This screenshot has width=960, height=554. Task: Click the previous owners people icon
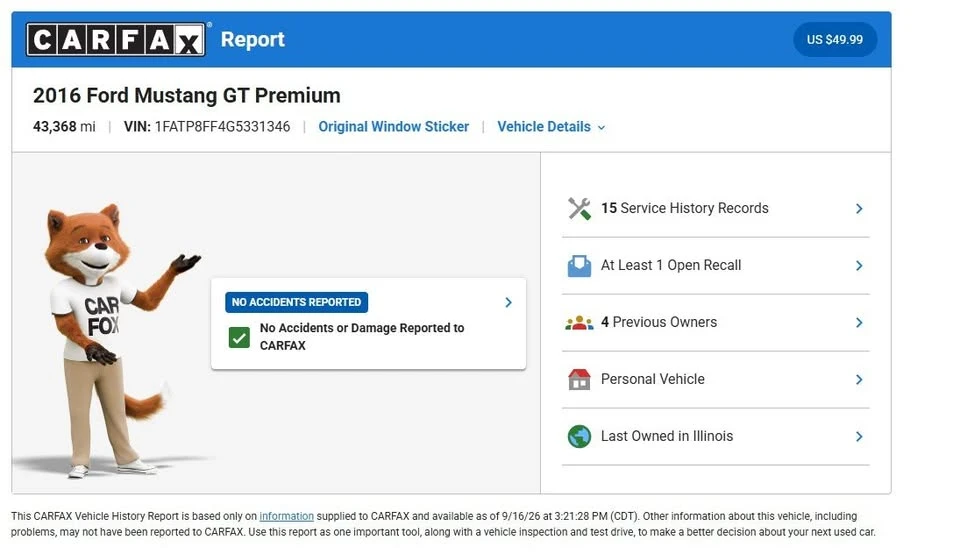[x=579, y=323]
